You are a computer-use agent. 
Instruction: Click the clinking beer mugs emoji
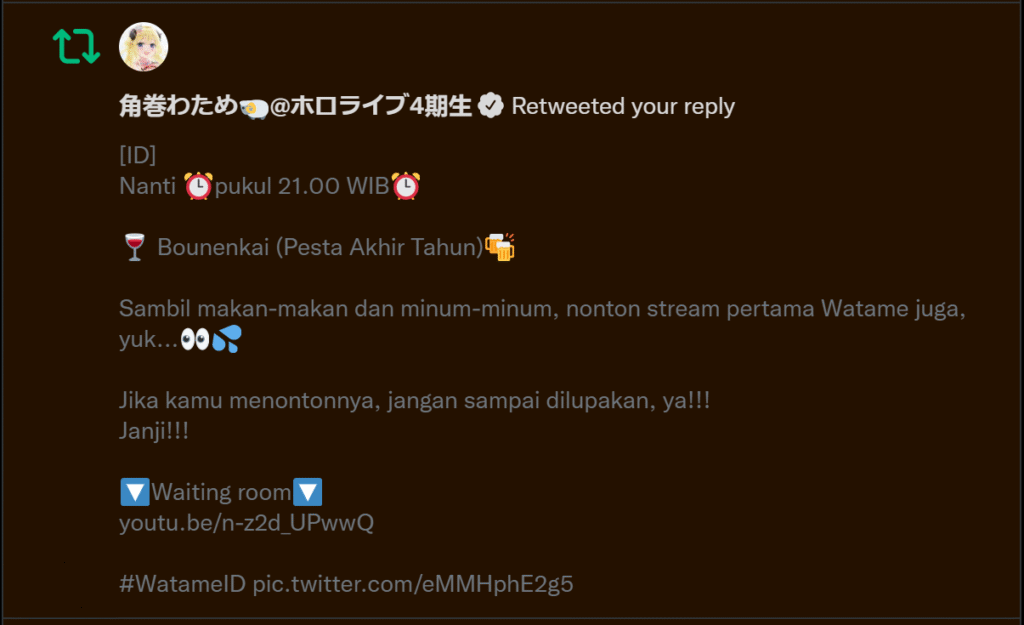pyautogui.click(x=500, y=247)
